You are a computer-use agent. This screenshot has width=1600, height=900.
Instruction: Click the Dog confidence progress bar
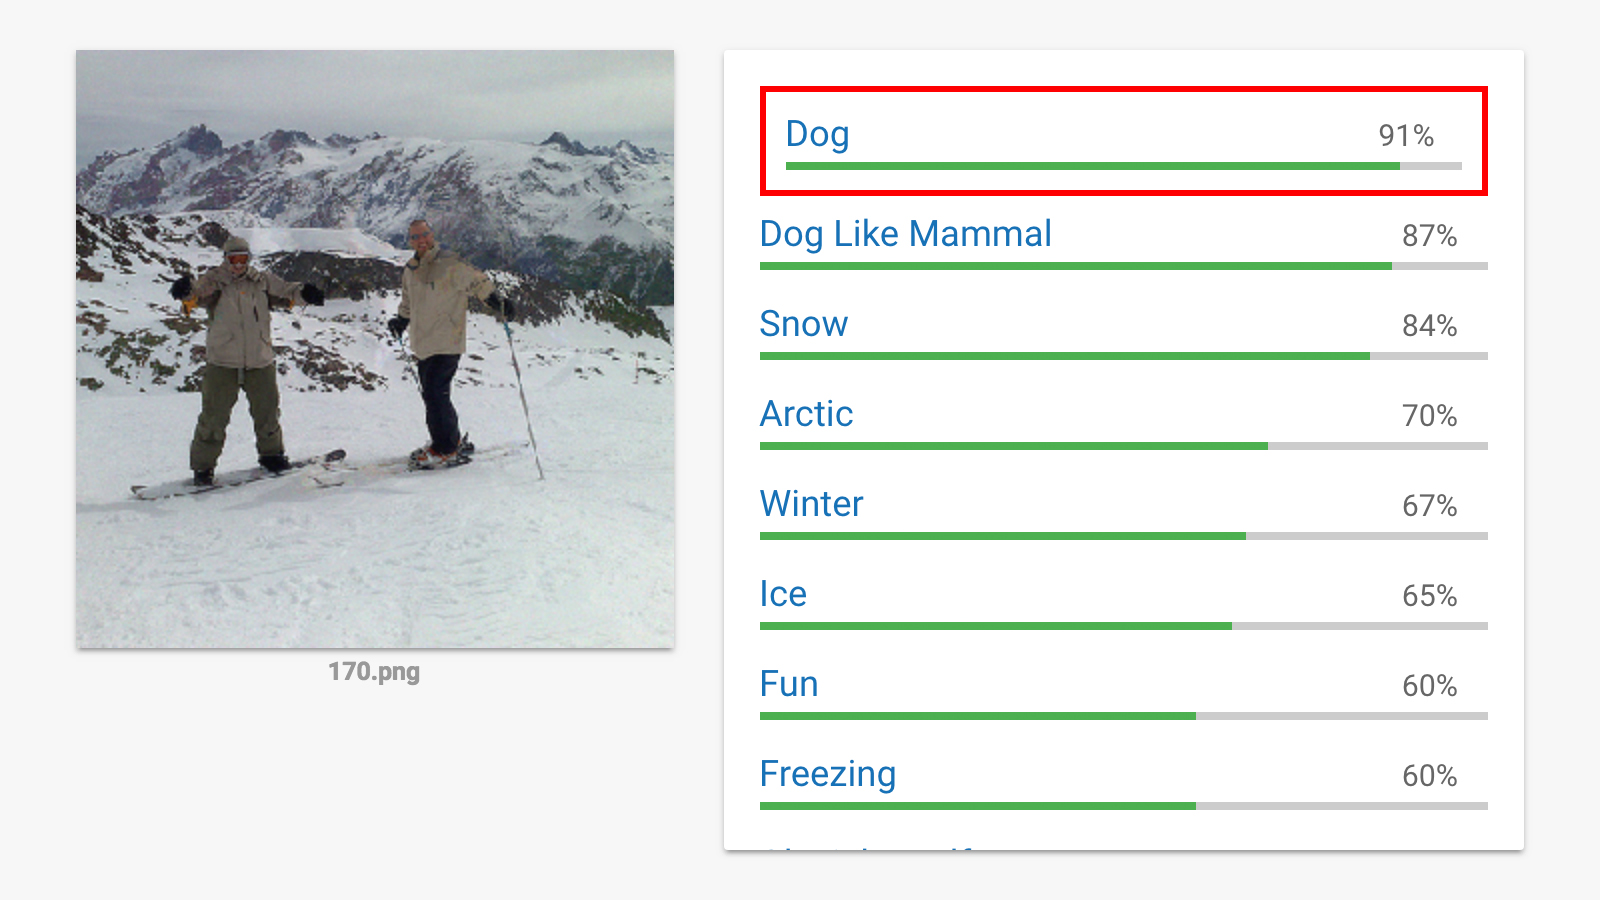(1124, 166)
